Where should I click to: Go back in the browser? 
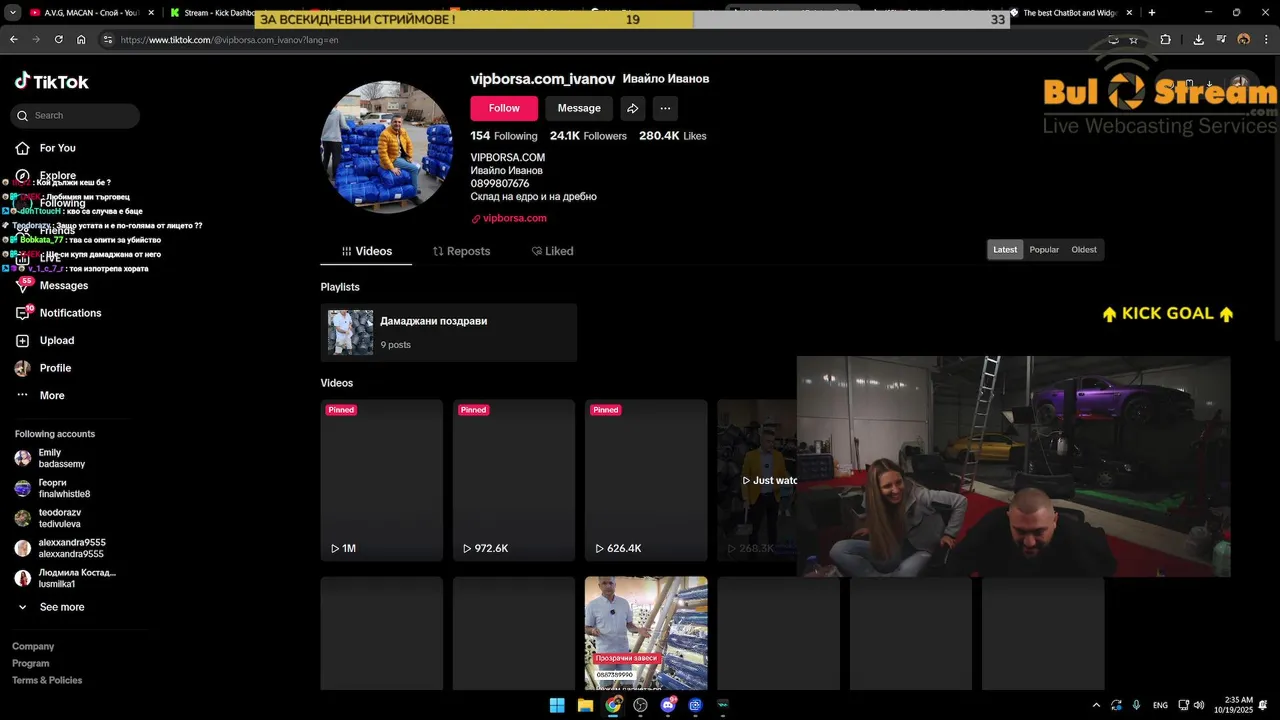pos(14,40)
